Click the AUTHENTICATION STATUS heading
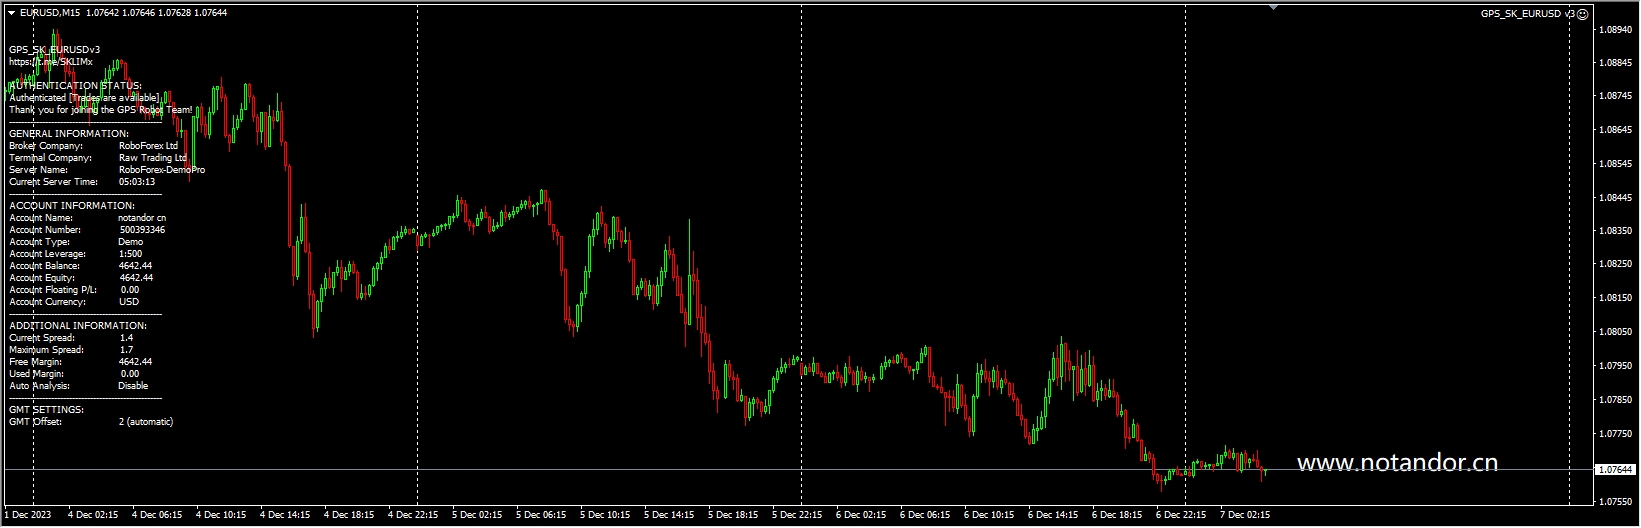 click(x=76, y=86)
